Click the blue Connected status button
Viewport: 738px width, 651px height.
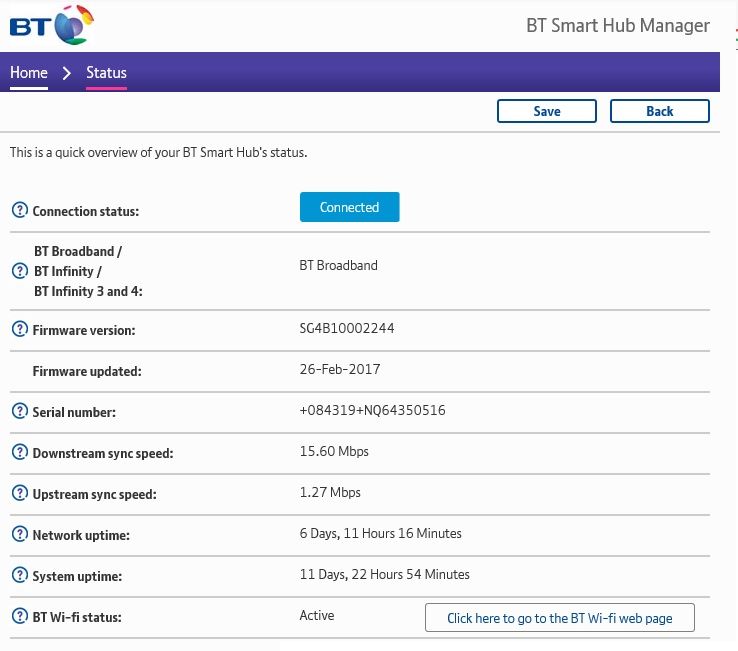tap(350, 207)
